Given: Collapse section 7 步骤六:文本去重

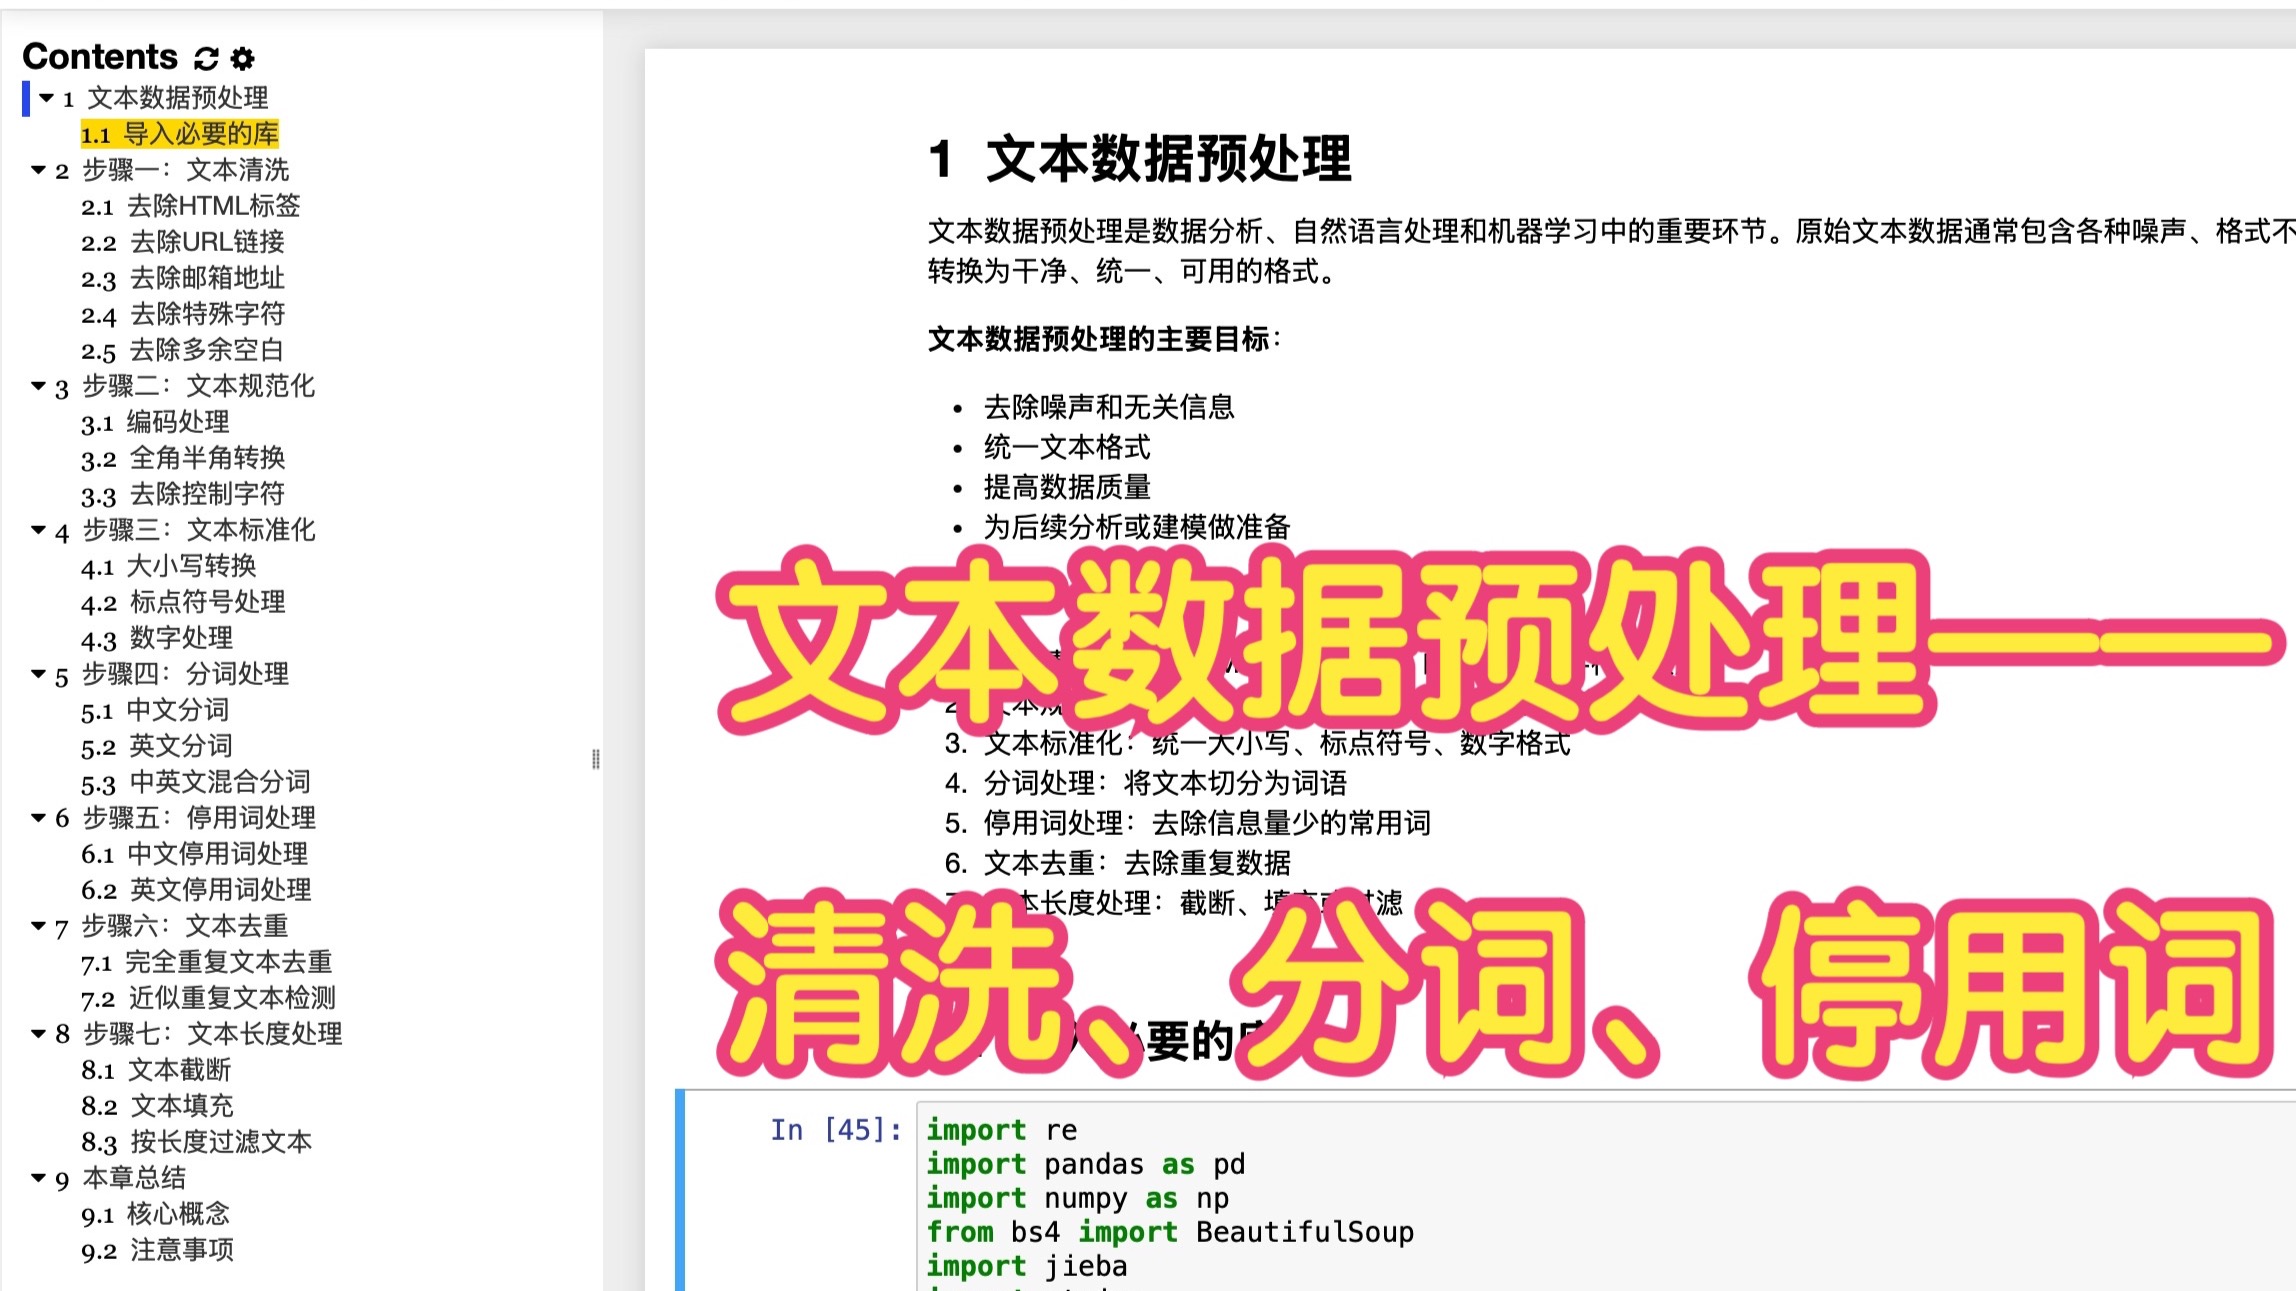Looking at the screenshot, I should (x=38, y=926).
